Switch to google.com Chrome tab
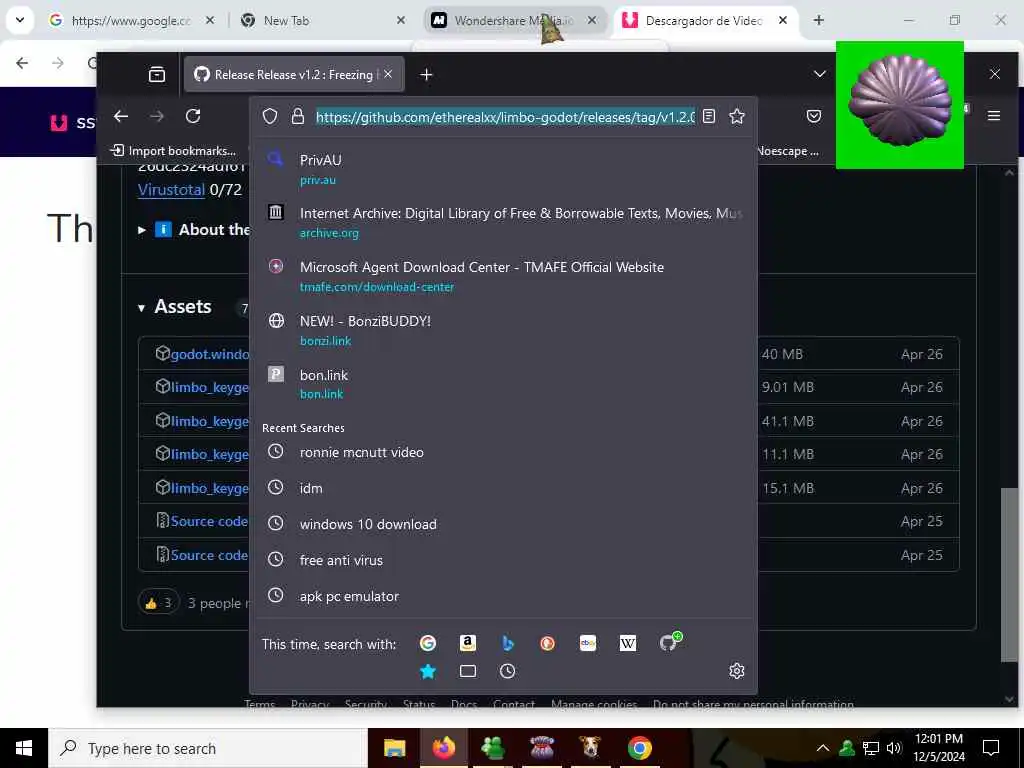Viewport: 1024px width, 768px height. pyautogui.click(x=131, y=21)
